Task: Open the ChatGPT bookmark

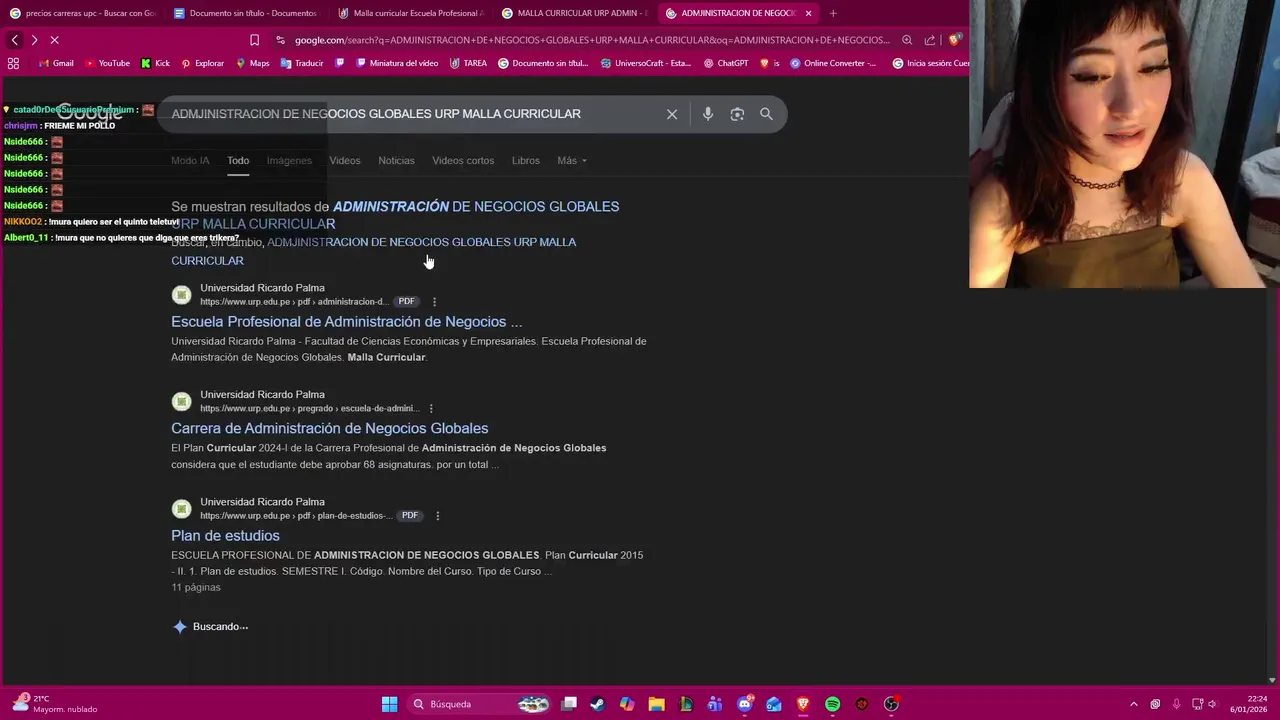Action: pos(726,63)
